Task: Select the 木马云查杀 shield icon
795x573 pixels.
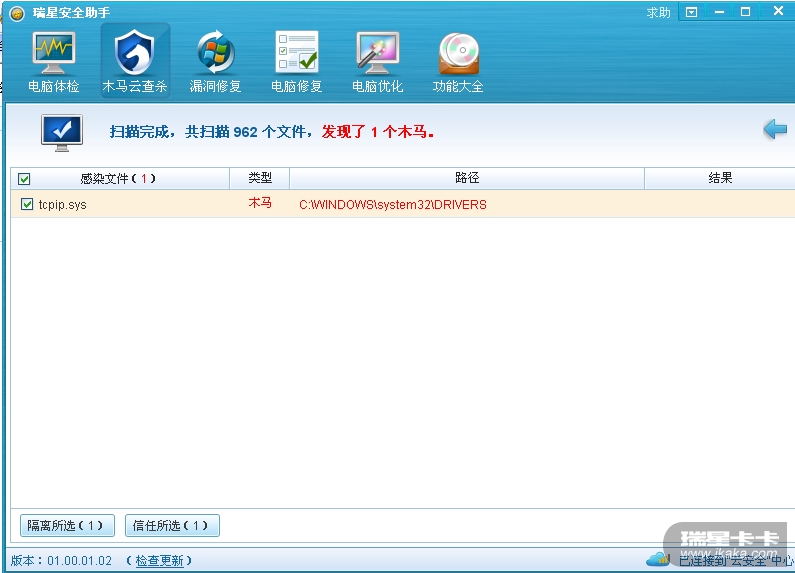Action: tap(134, 52)
